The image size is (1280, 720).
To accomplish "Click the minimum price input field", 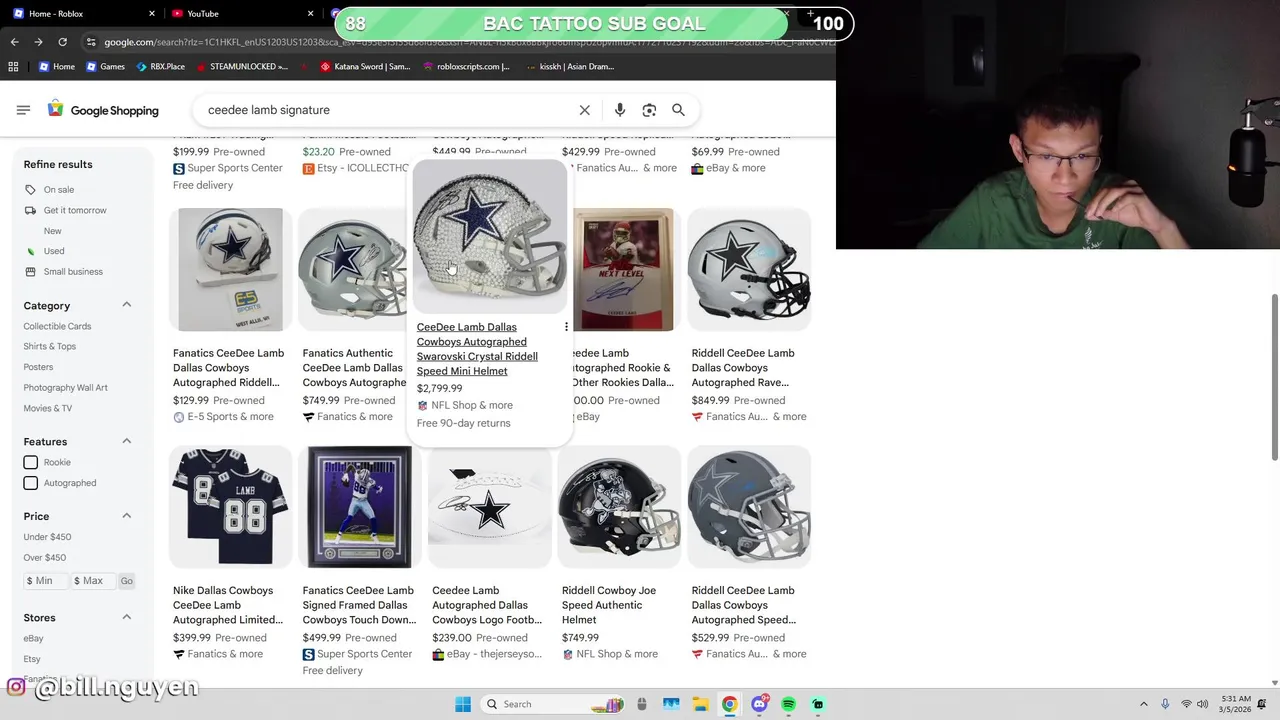I will pos(46,580).
